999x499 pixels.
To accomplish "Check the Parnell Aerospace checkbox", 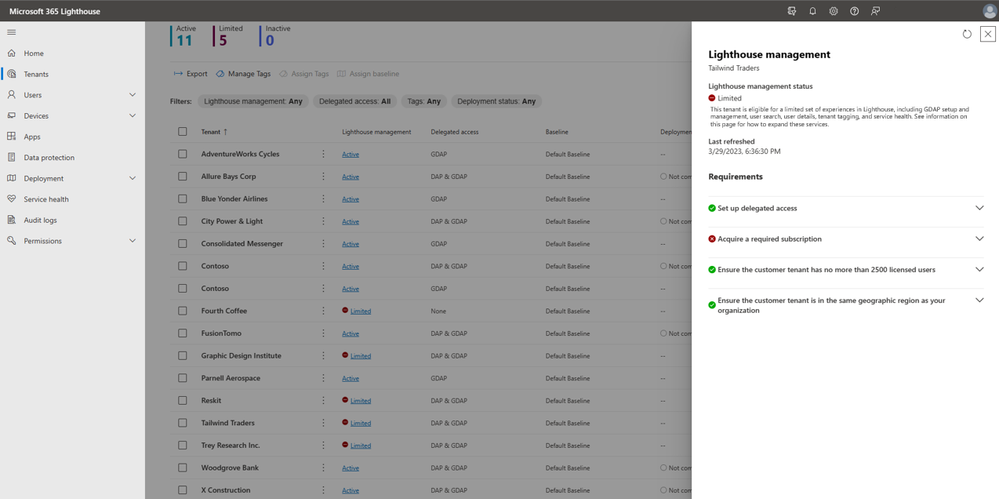I will (183, 378).
